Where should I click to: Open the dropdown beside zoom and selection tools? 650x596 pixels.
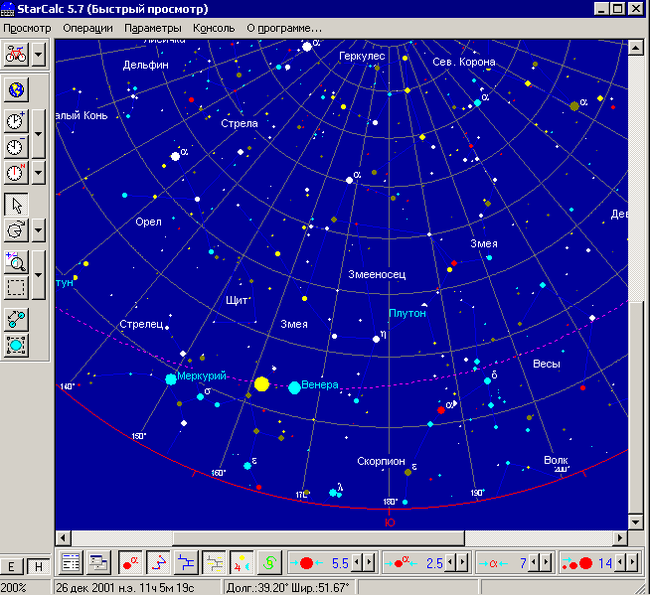tap(39, 275)
